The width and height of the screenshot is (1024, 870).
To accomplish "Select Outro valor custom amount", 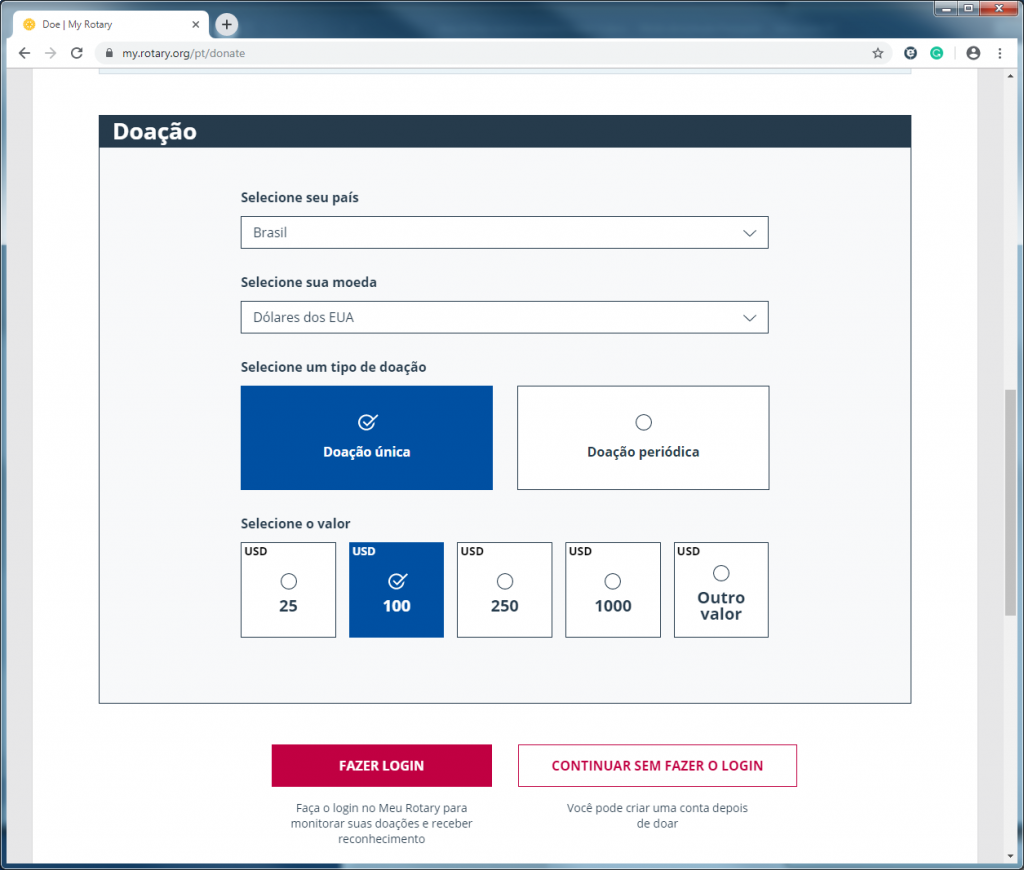I will click(720, 590).
